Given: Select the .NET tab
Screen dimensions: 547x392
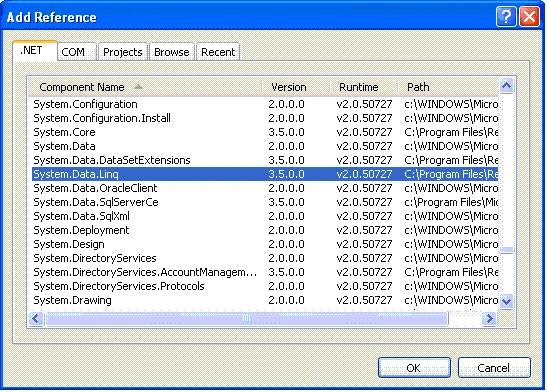Looking at the screenshot, I should click(35, 51).
